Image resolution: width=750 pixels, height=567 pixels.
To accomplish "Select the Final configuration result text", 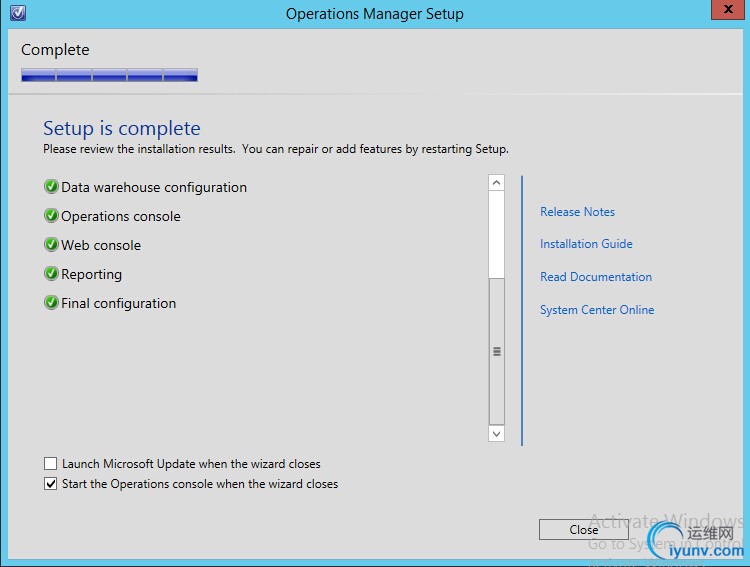I will click(119, 303).
